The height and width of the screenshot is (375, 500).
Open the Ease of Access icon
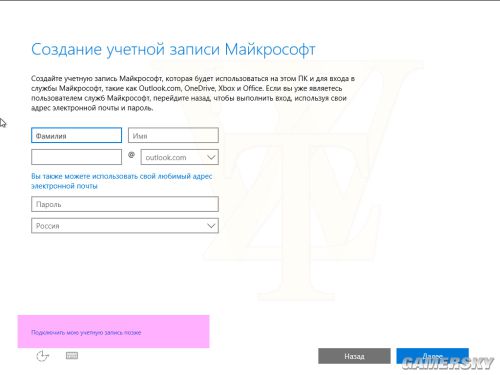42,356
